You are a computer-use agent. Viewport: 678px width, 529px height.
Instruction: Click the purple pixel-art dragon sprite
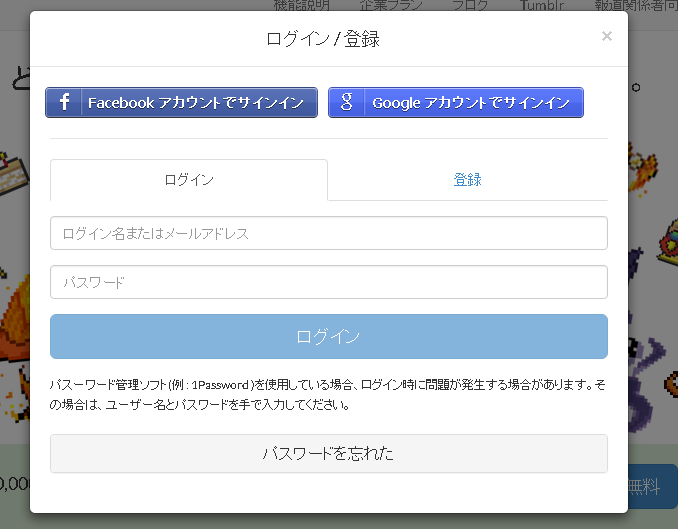click(644, 381)
